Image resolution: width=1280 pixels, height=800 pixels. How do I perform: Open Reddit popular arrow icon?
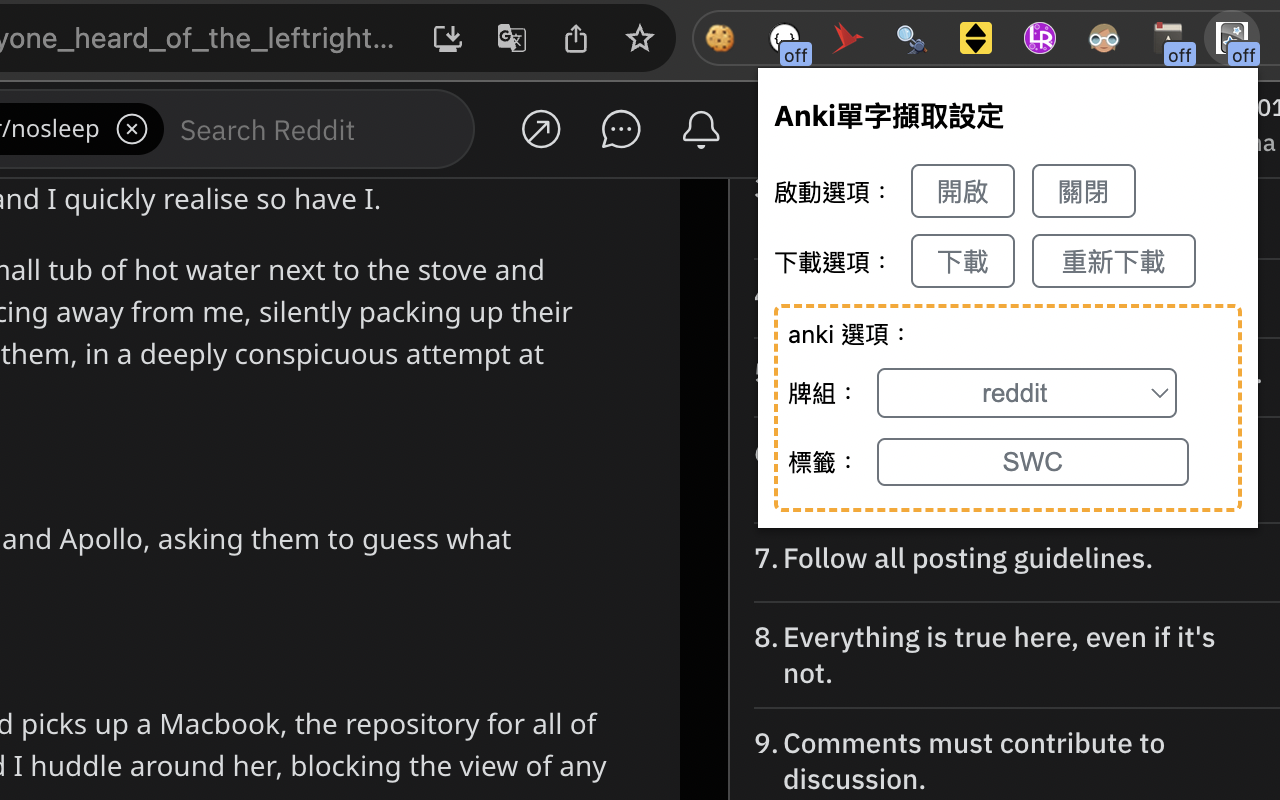pyautogui.click(x=541, y=129)
